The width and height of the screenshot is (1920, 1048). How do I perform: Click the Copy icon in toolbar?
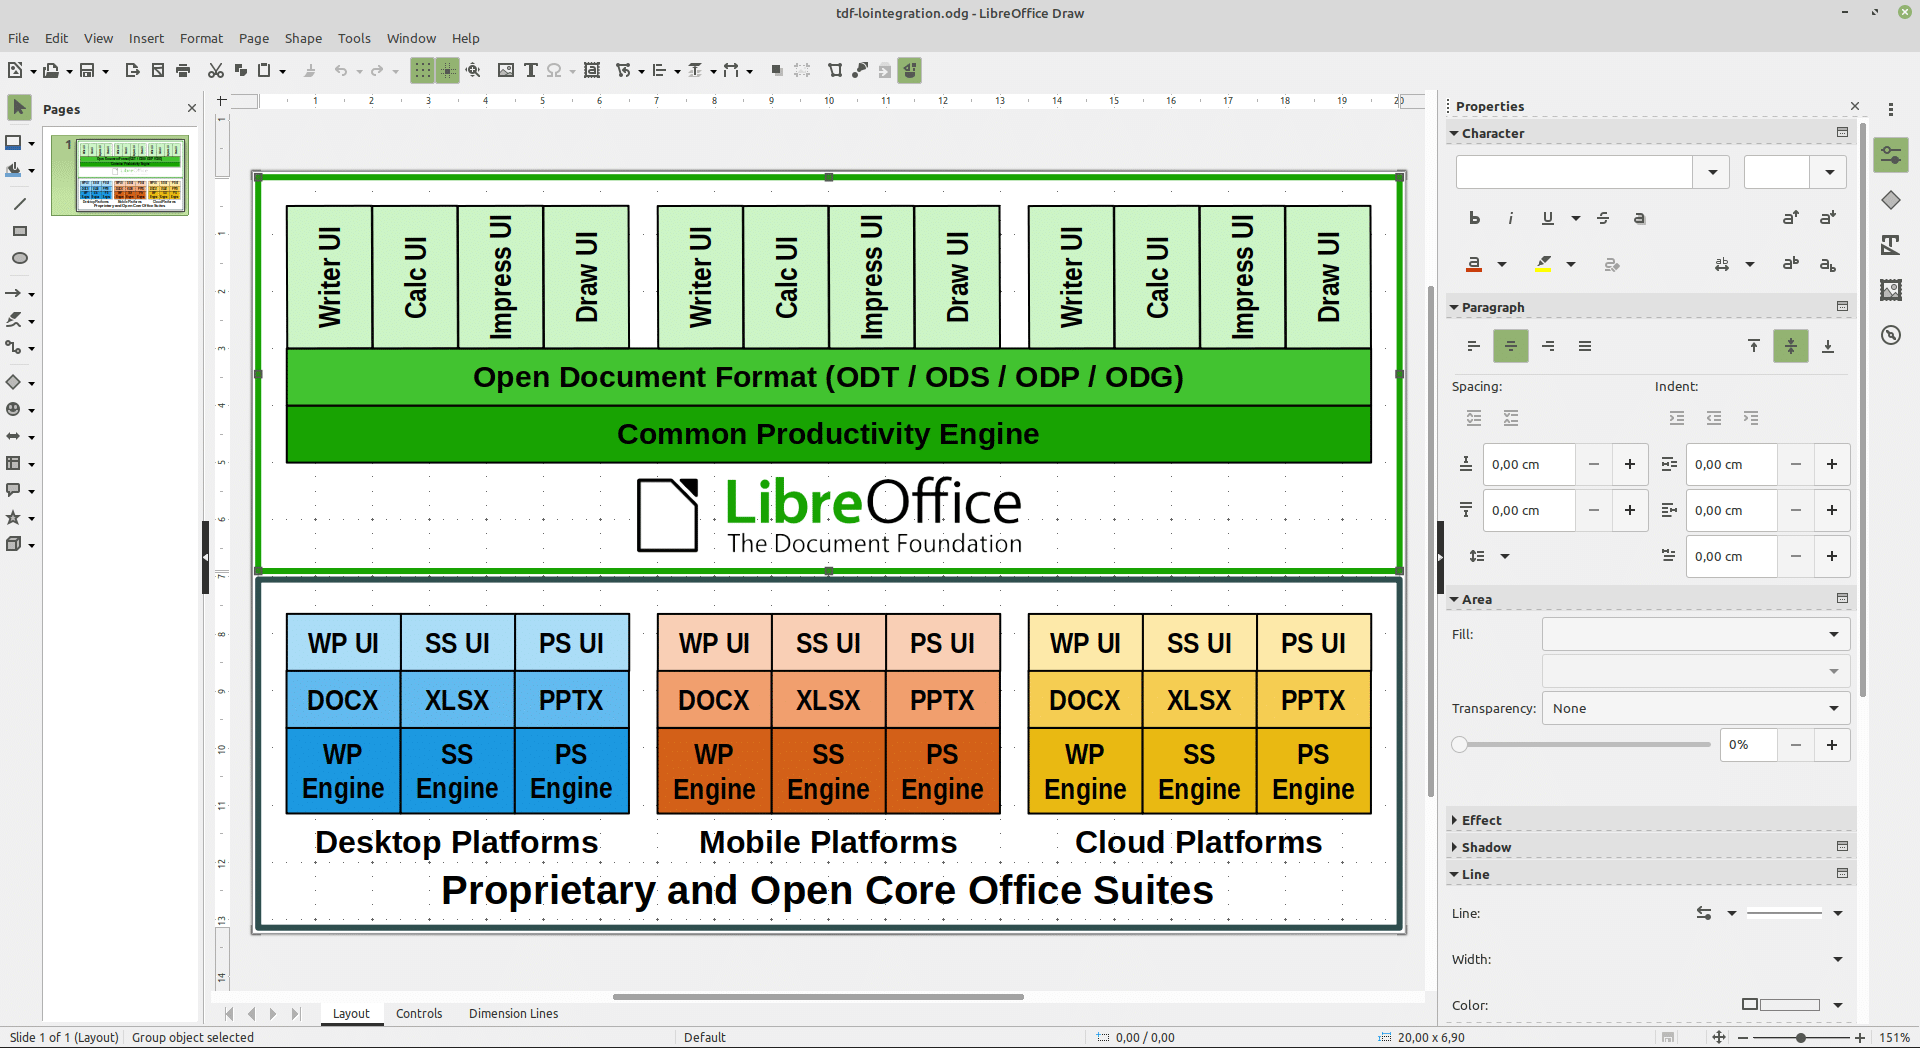(240, 70)
